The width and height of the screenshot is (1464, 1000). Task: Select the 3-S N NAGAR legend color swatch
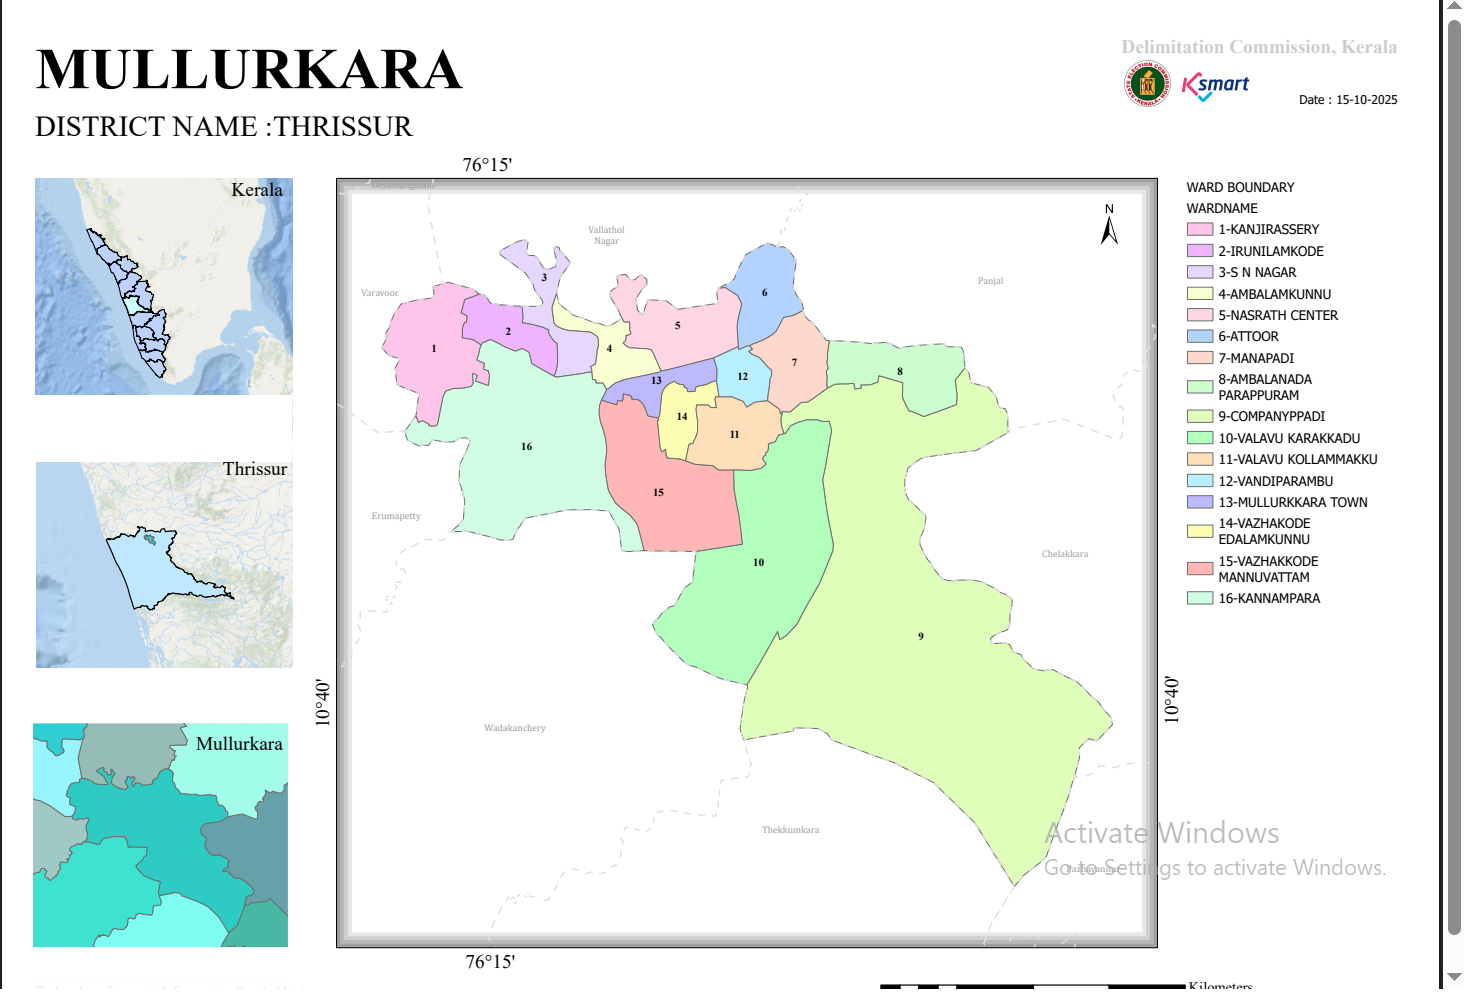[1200, 272]
